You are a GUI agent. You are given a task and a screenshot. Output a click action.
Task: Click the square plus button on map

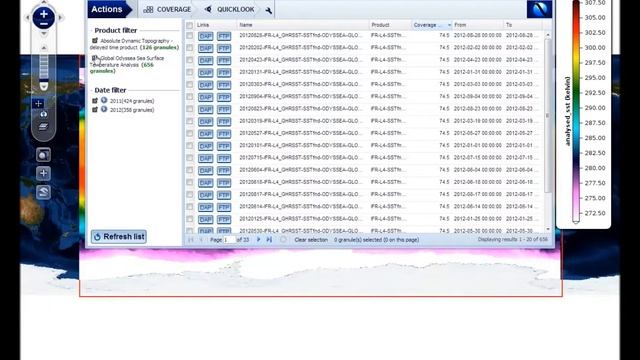[x=43, y=173]
